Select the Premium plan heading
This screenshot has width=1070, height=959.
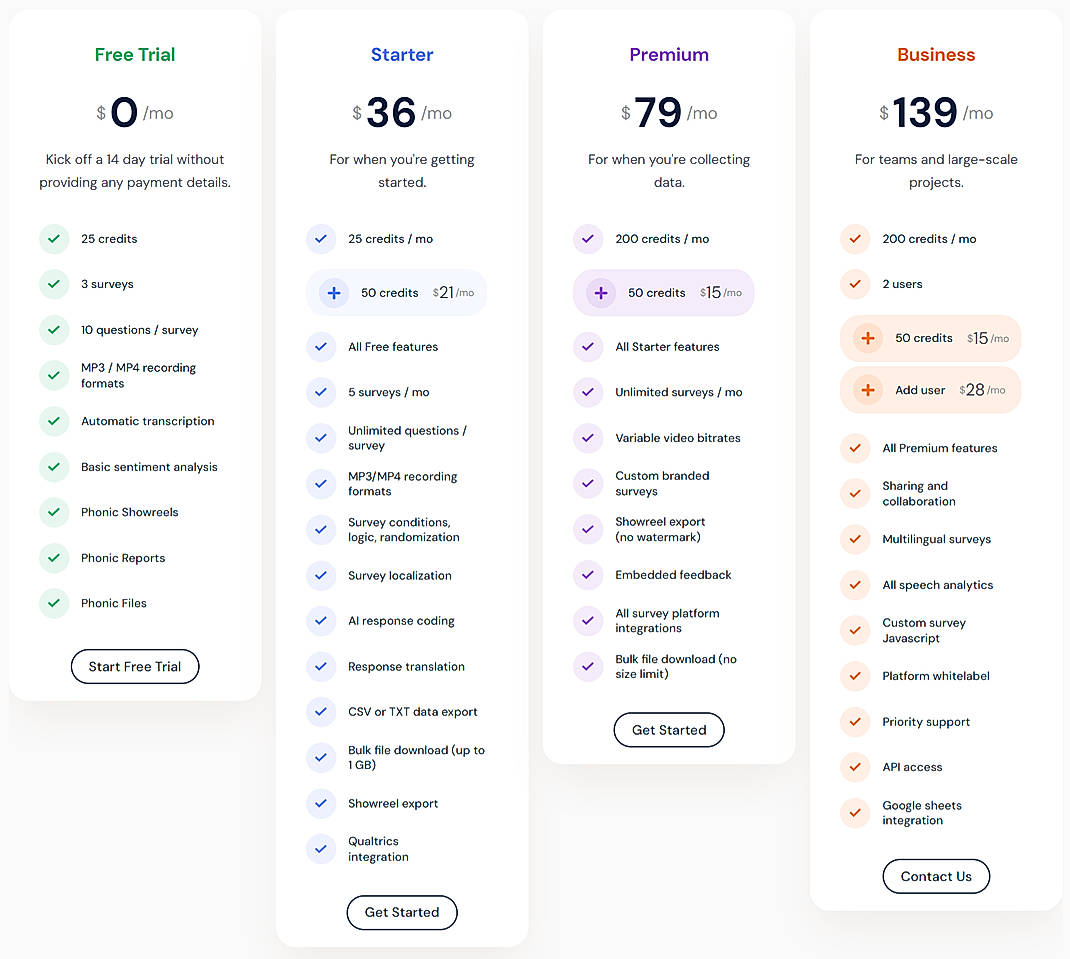click(x=668, y=55)
